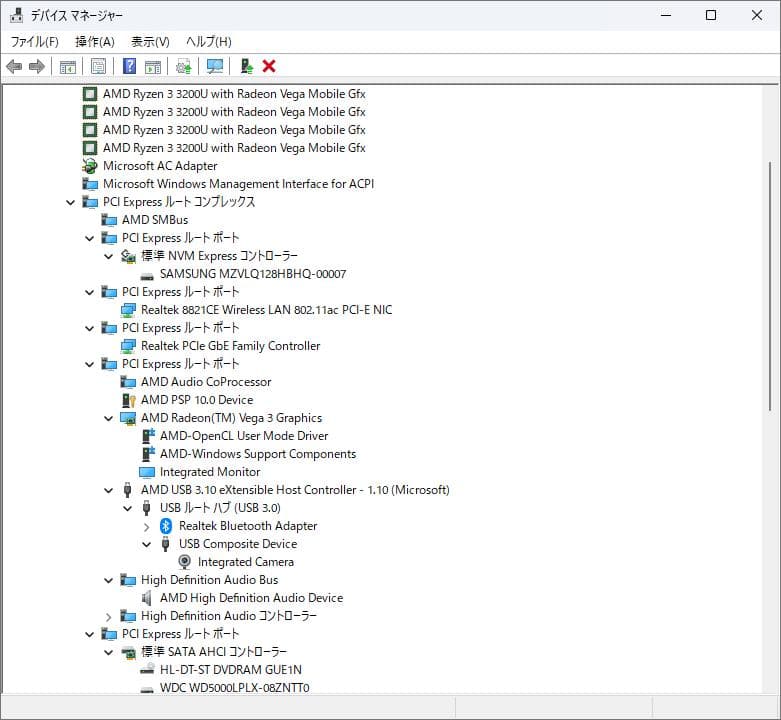
Task: Collapse USB ルート ハブ (USB 3.0) node
Action: coord(128,508)
